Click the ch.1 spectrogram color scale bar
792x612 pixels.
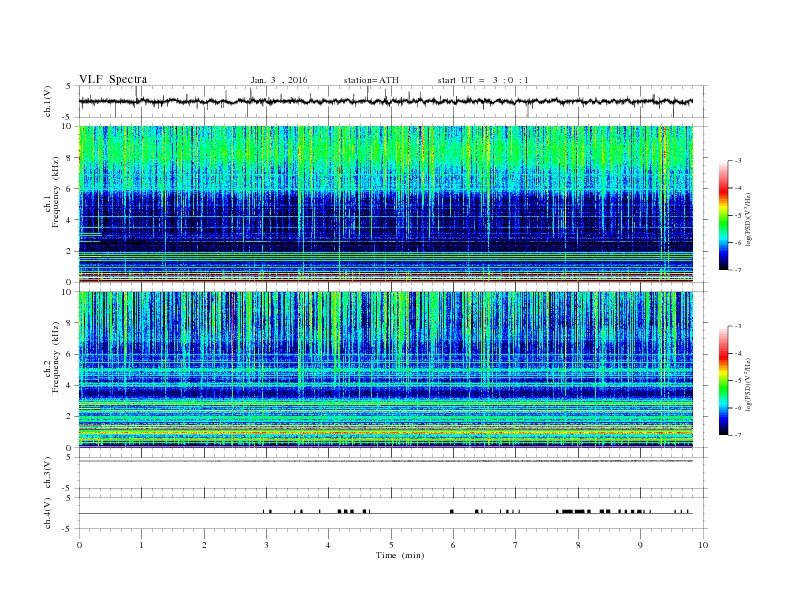coord(723,215)
